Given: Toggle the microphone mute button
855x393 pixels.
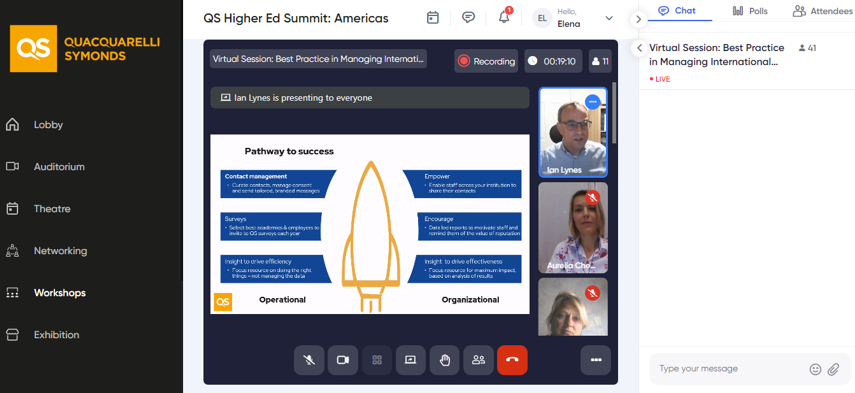Looking at the screenshot, I should 309,360.
